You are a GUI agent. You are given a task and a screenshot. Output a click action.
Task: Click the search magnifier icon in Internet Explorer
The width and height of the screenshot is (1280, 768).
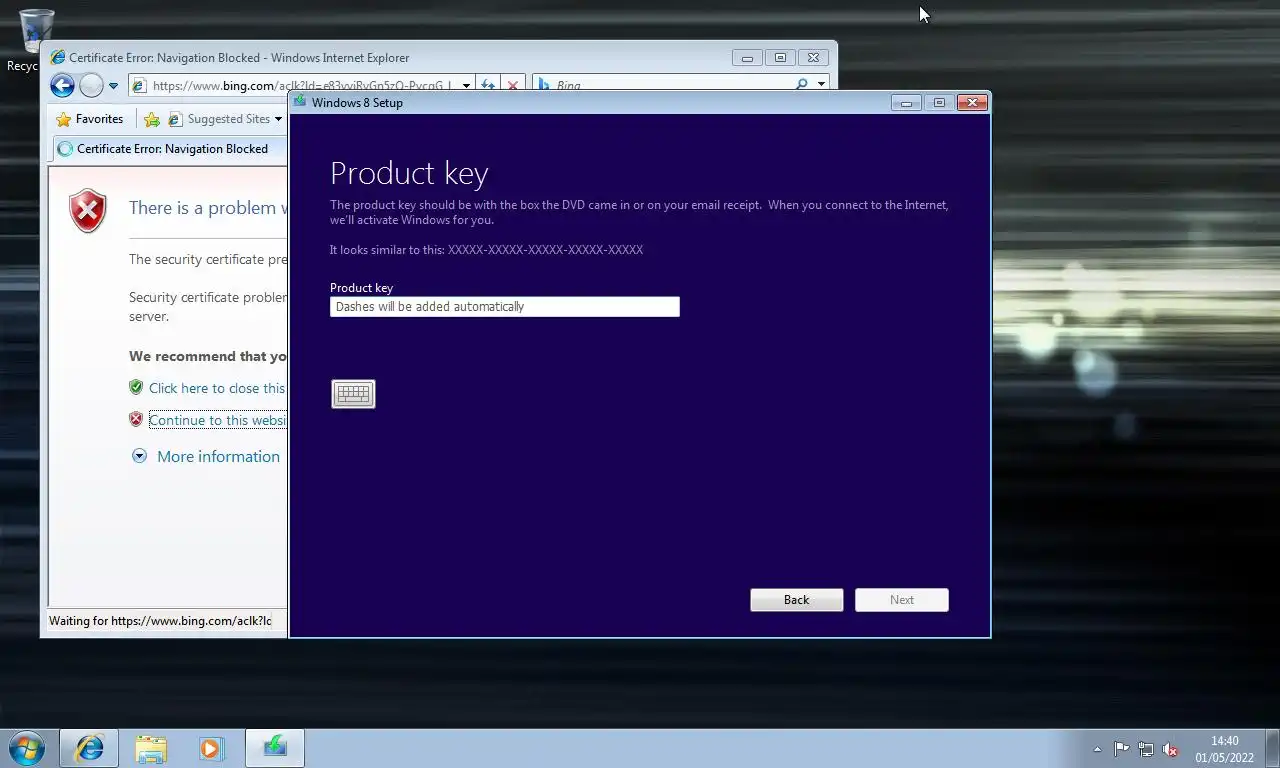(x=802, y=86)
